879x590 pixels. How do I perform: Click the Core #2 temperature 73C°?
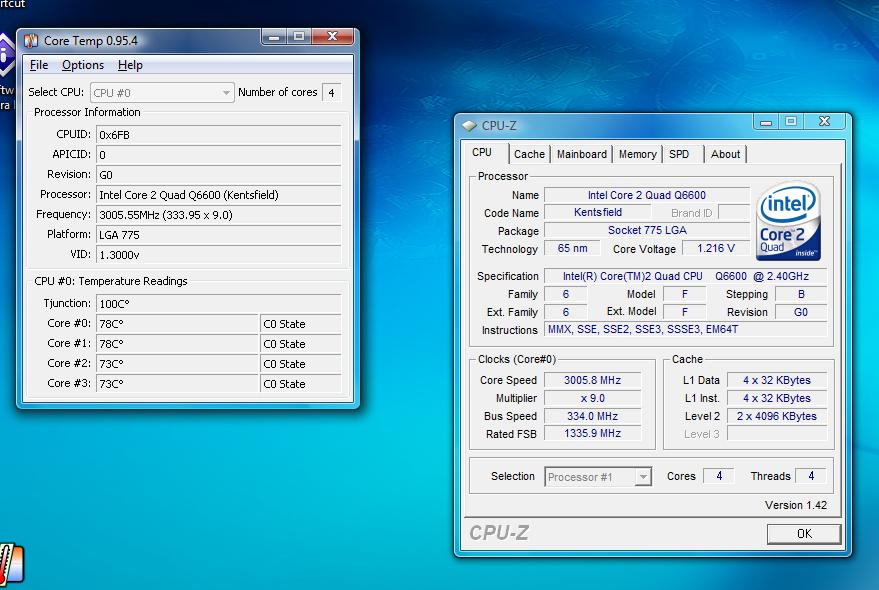click(177, 364)
